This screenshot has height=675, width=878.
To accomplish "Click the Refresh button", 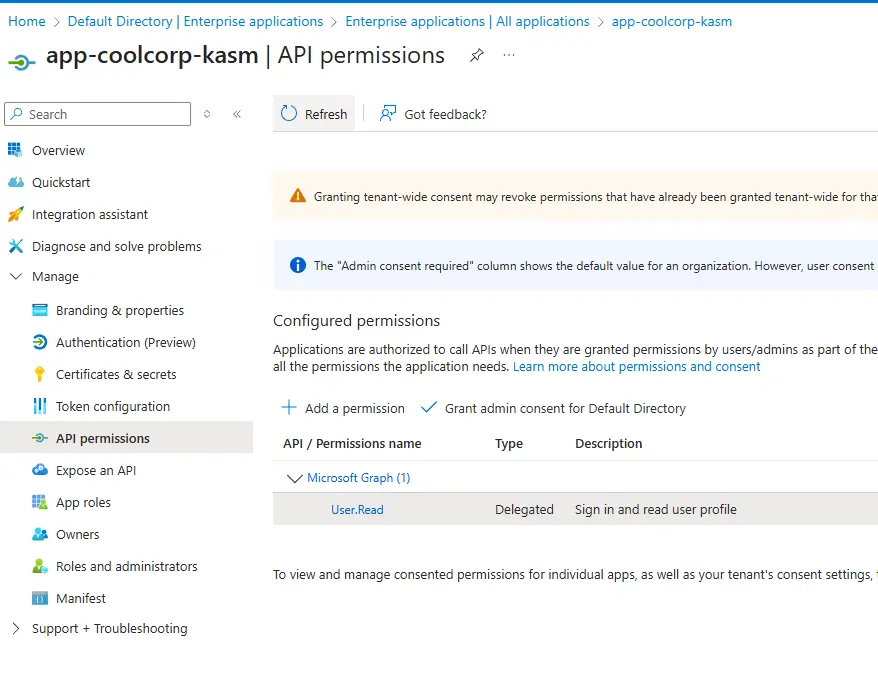I will click(314, 114).
